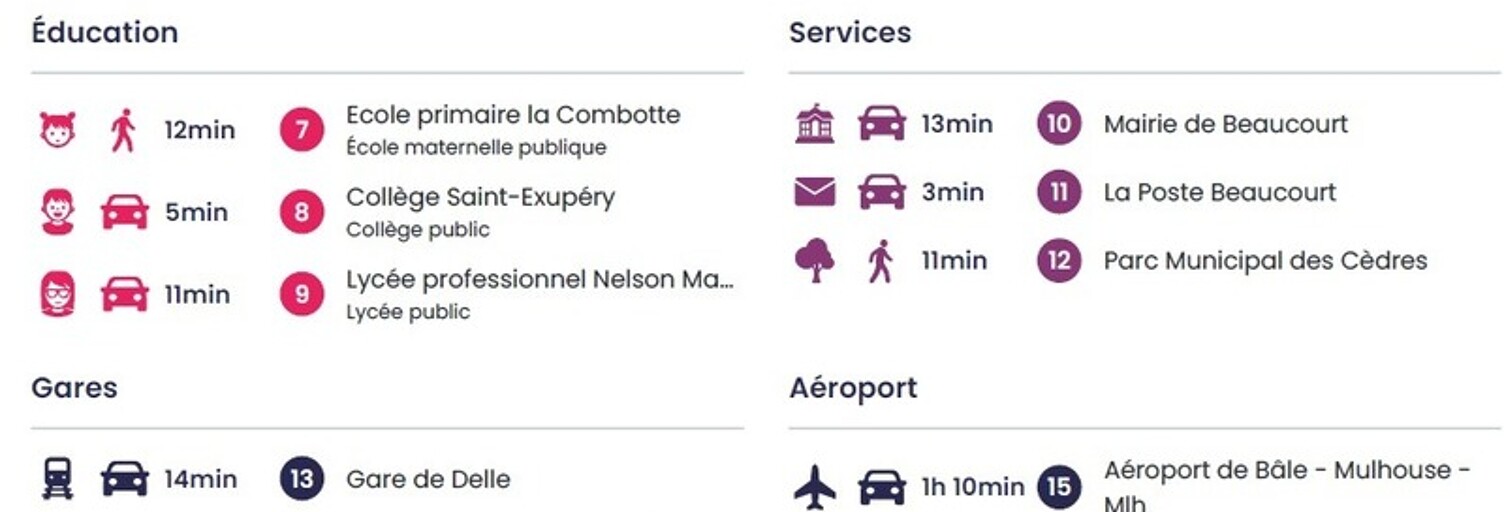This screenshot has height=512, width=1504.
Task: Click Gare de Delle entry
Action: tap(428, 479)
